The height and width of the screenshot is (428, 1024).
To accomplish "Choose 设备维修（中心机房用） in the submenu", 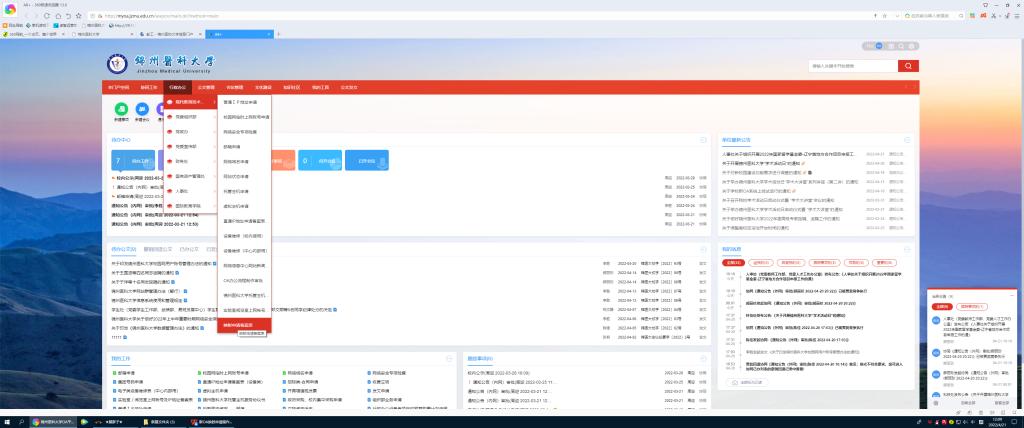I will point(244,251).
